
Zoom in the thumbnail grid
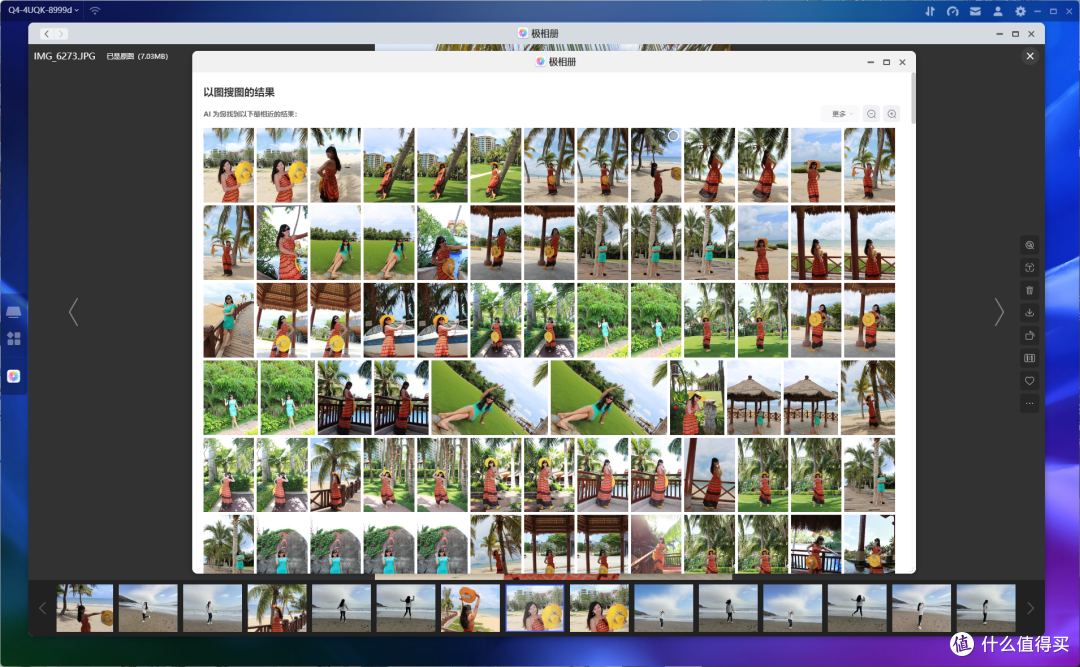(x=892, y=114)
